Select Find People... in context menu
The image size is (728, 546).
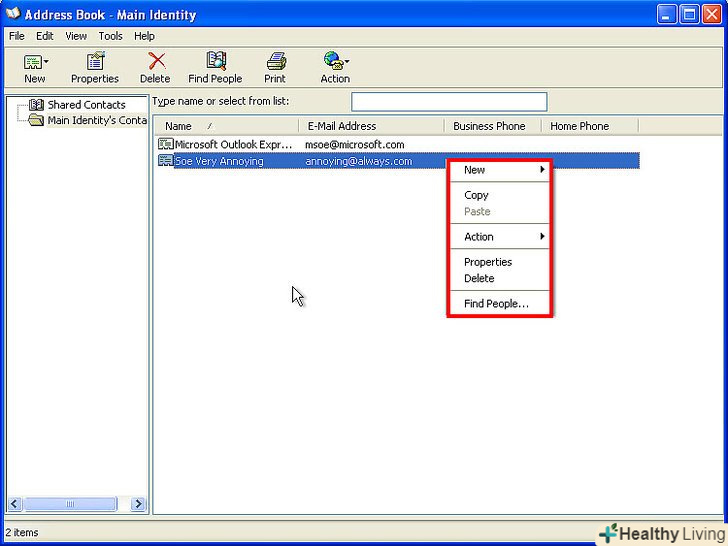496,304
